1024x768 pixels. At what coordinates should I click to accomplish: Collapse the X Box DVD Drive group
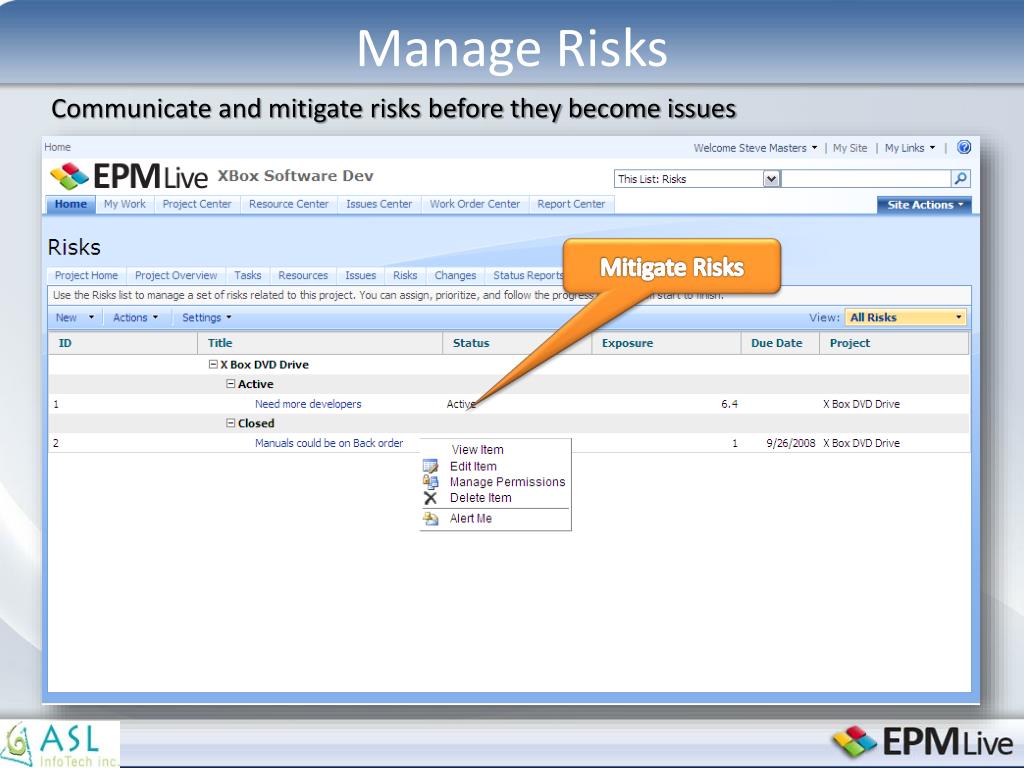point(213,364)
